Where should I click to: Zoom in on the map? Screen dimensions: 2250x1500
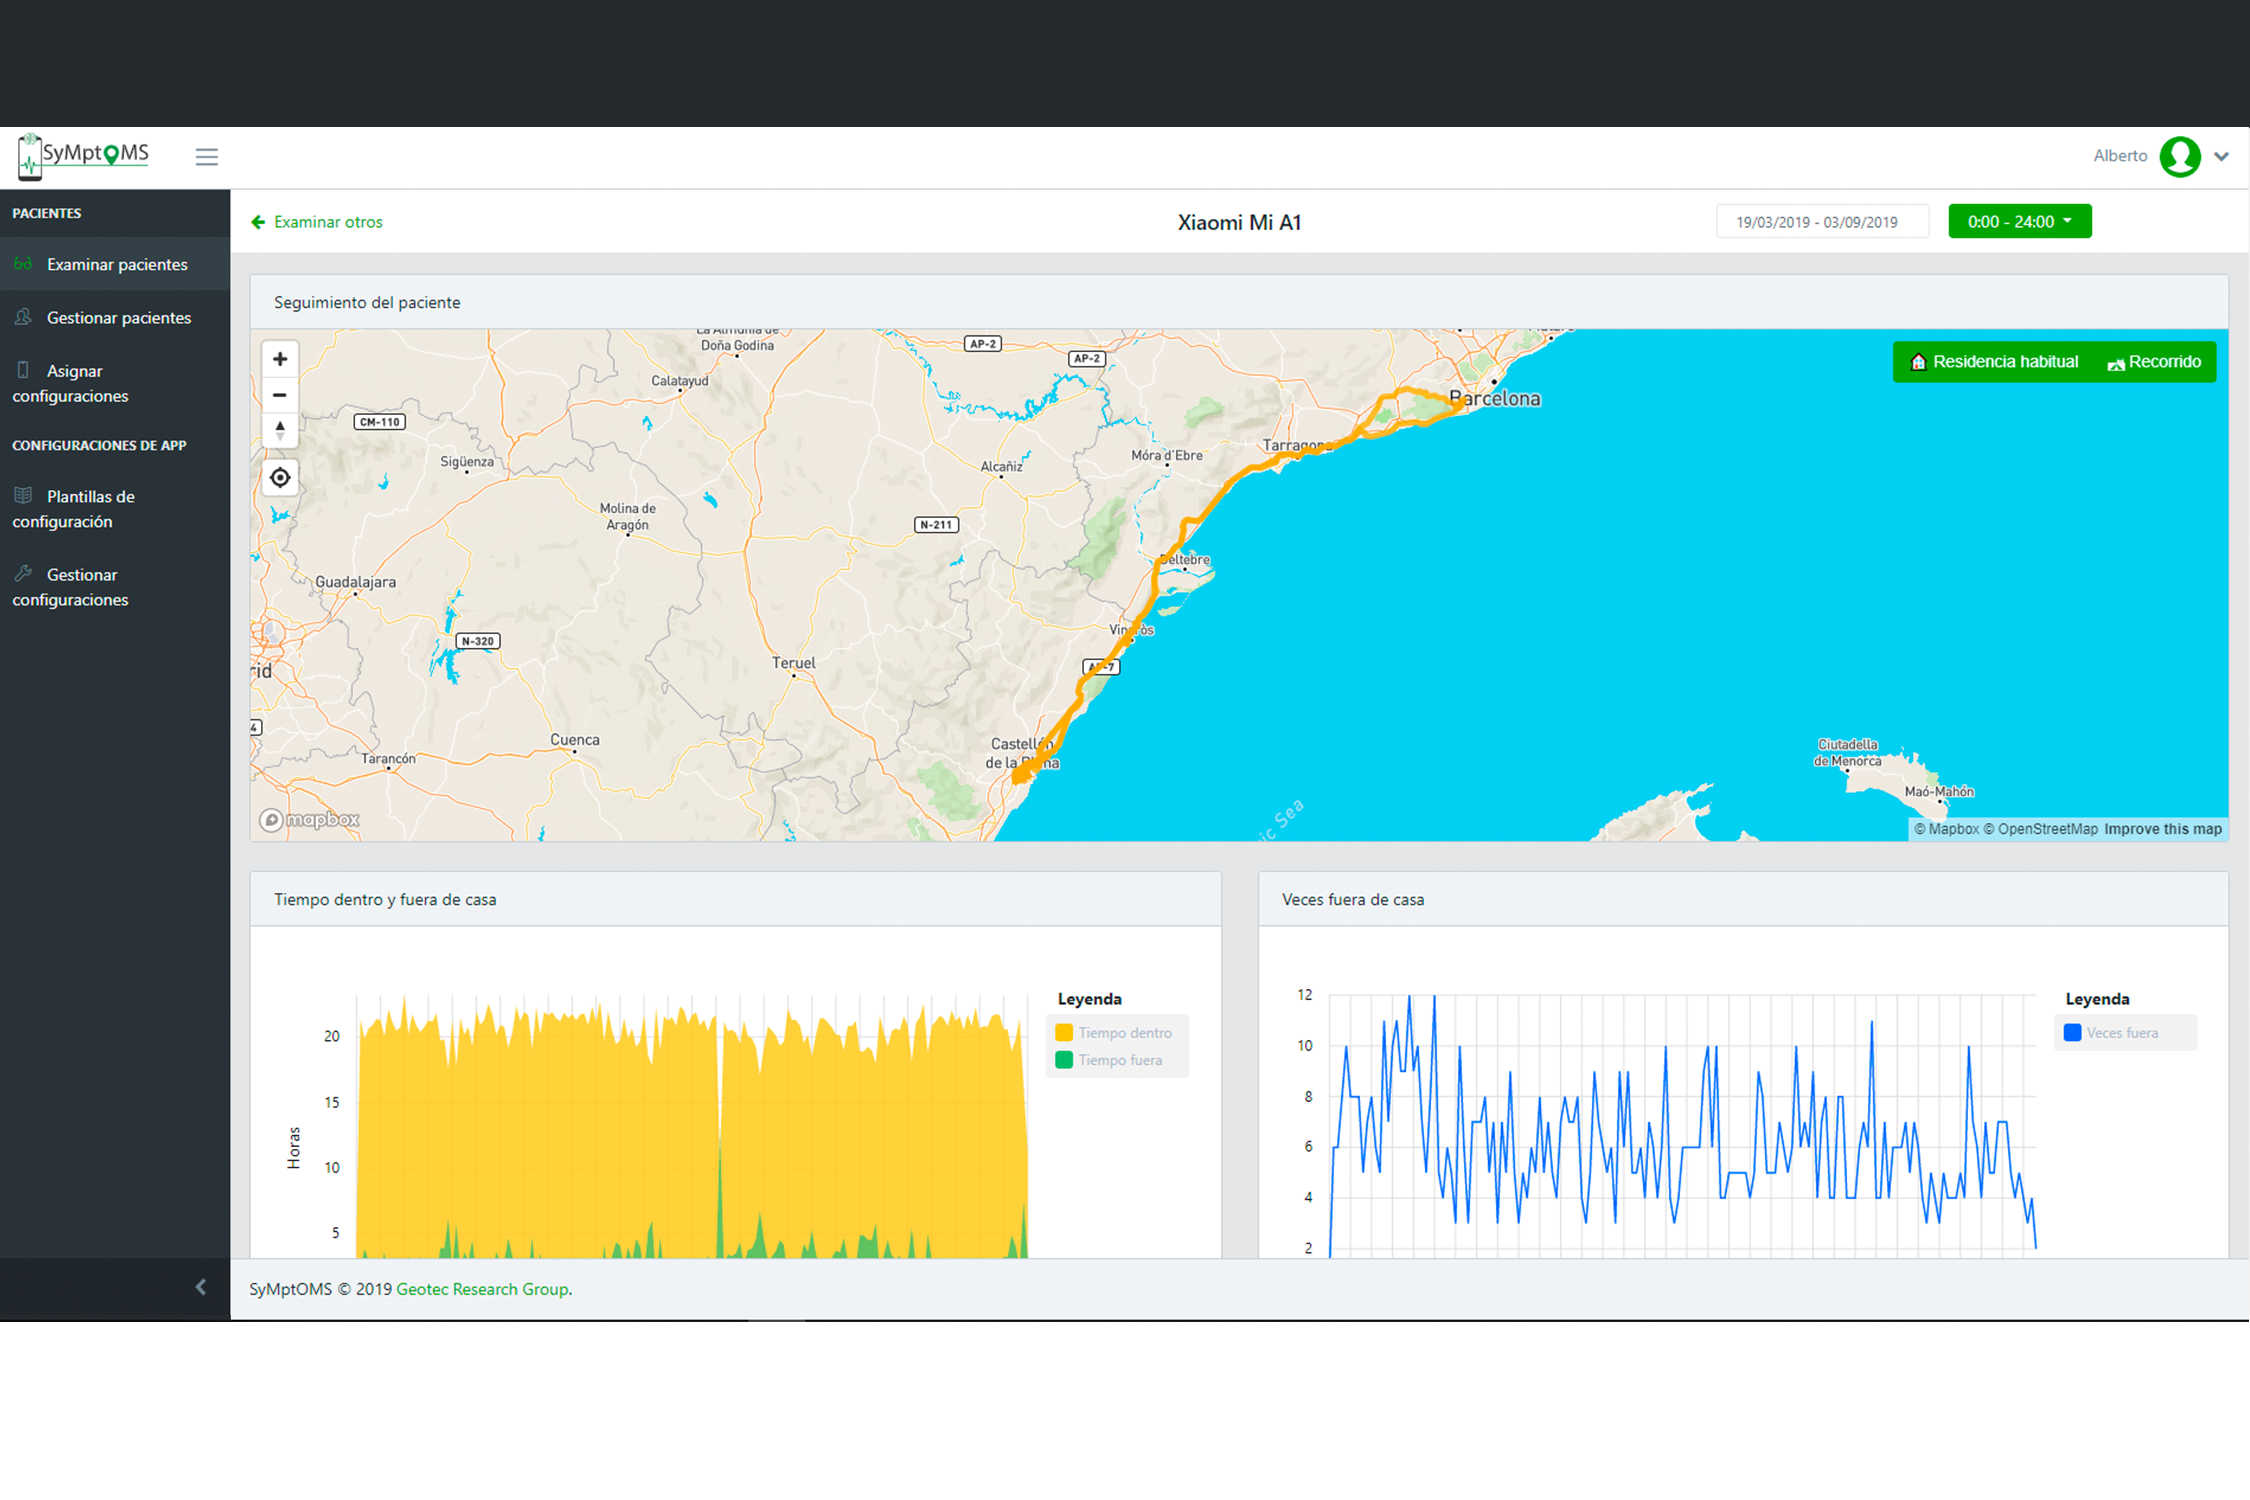tap(280, 359)
